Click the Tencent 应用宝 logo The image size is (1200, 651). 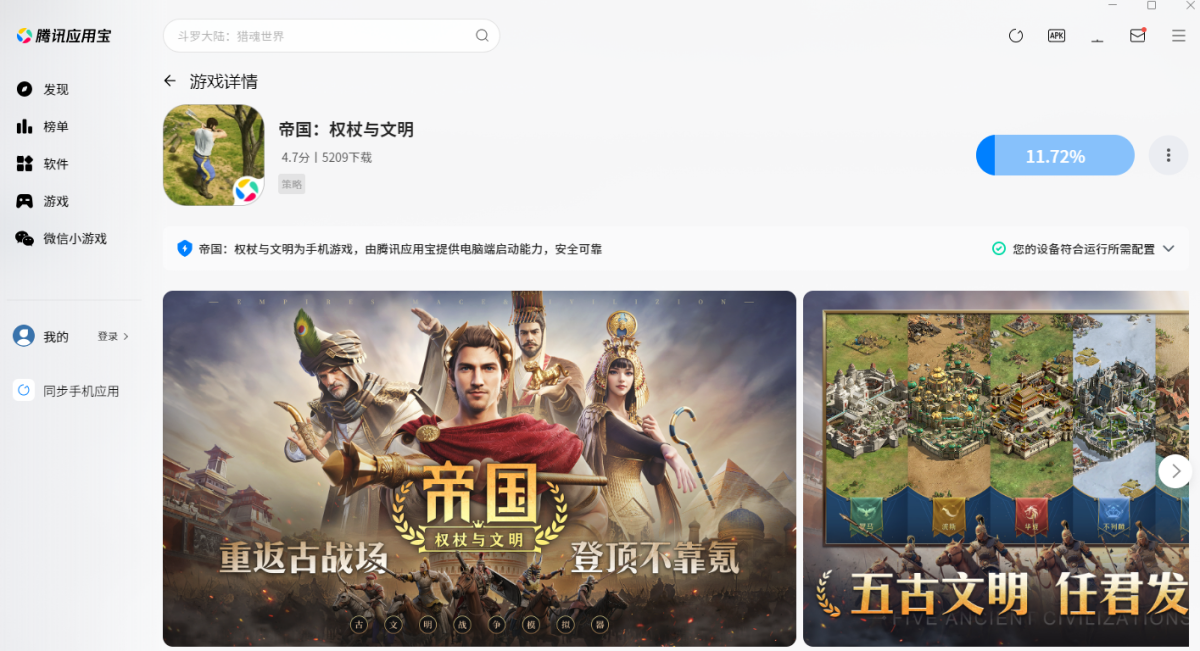coord(63,36)
